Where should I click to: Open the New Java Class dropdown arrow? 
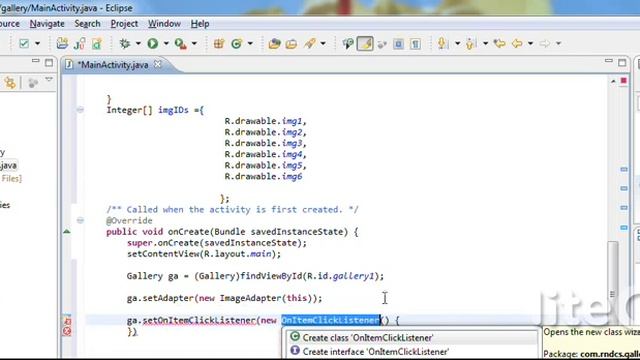(x=250, y=43)
